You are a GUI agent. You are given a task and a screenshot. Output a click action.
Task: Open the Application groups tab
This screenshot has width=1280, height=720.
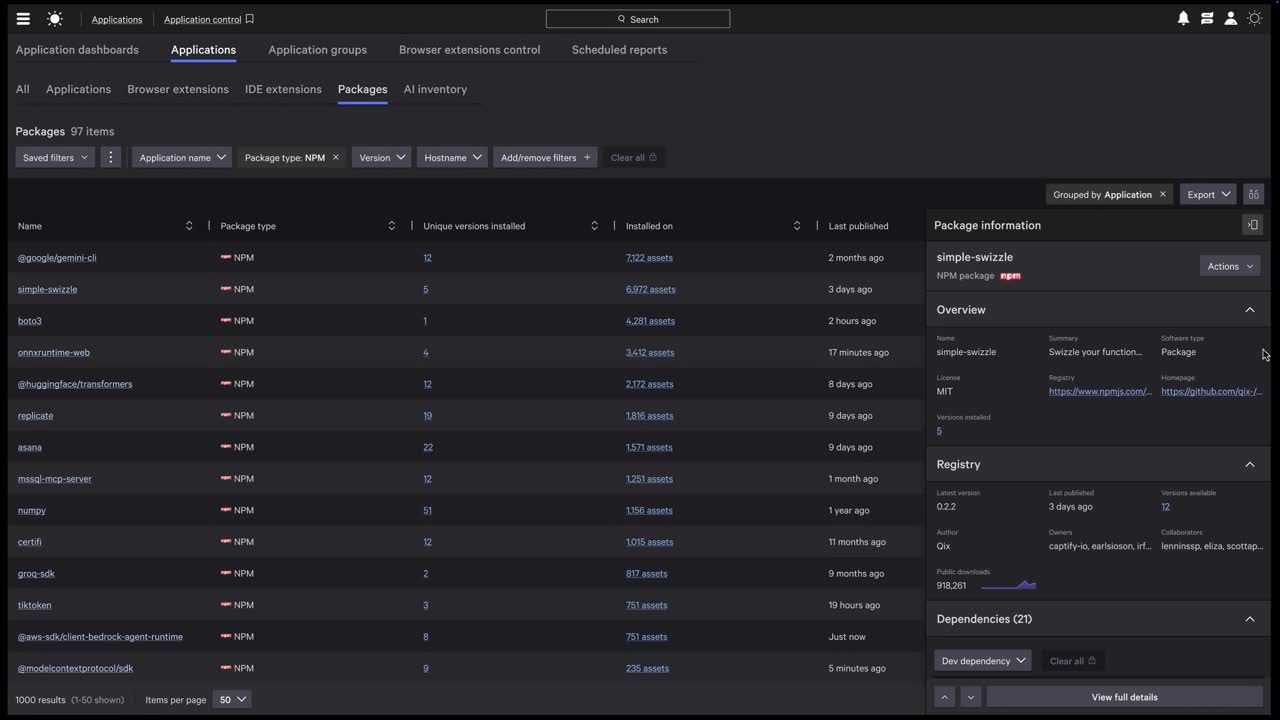(x=317, y=50)
